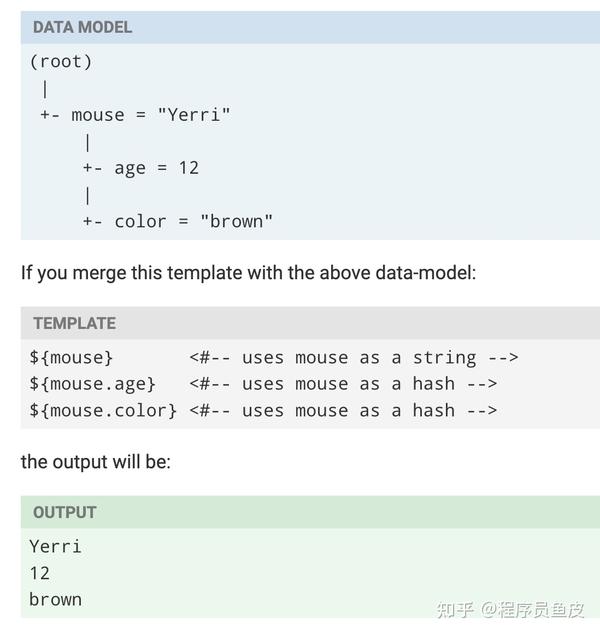Click the Yerri line in the output

[x=55, y=546]
